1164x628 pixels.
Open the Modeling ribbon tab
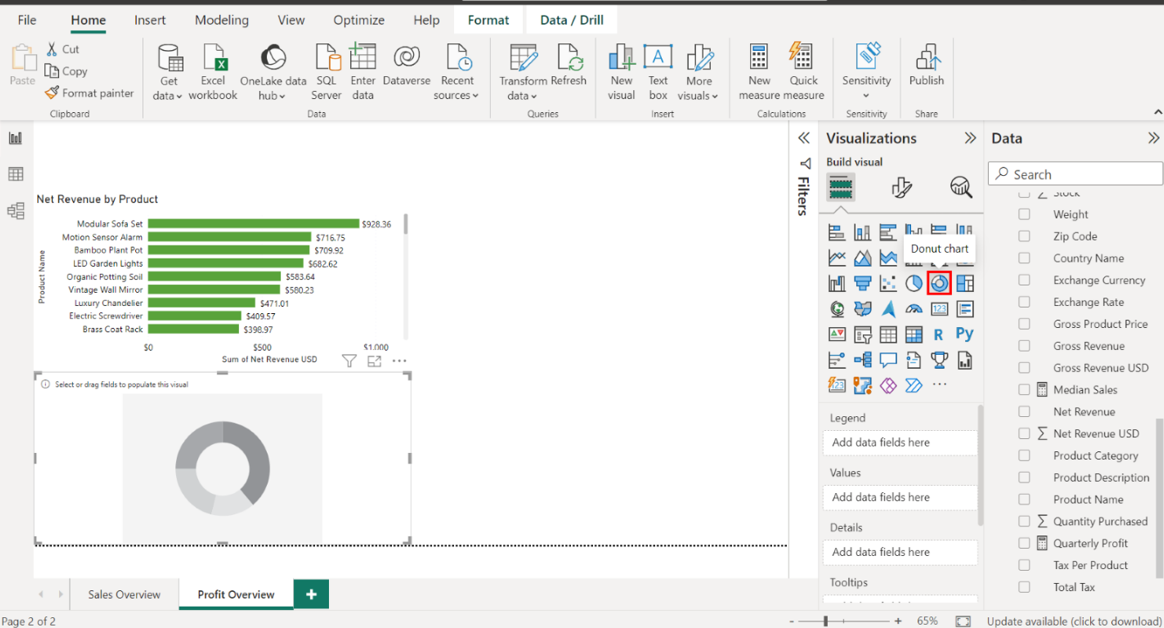point(221,20)
